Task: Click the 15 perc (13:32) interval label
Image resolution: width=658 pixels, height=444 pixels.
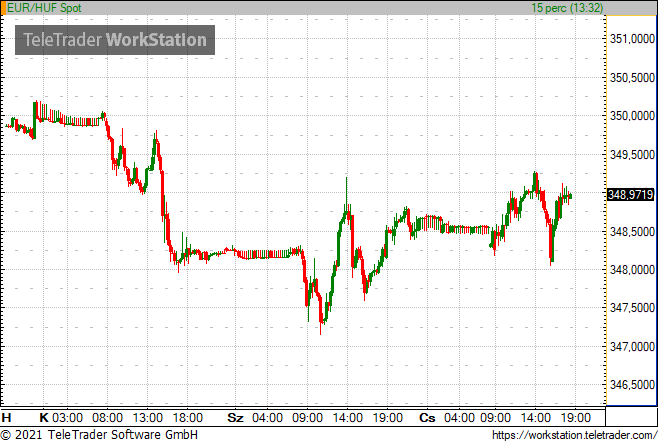Action: click(x=567, y=8)
